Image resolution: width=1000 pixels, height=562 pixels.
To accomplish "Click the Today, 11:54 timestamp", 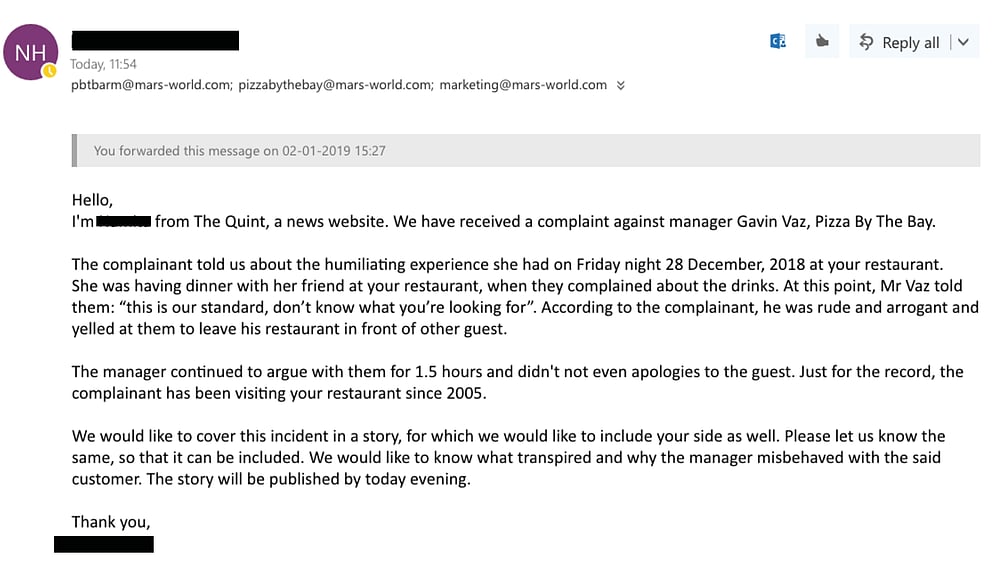I will (103, 65).
